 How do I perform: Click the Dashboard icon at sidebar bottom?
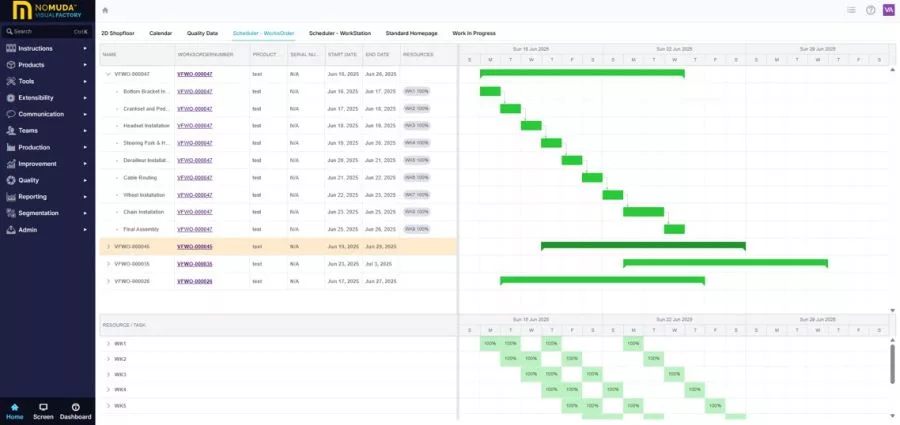[x=75, y=407]
